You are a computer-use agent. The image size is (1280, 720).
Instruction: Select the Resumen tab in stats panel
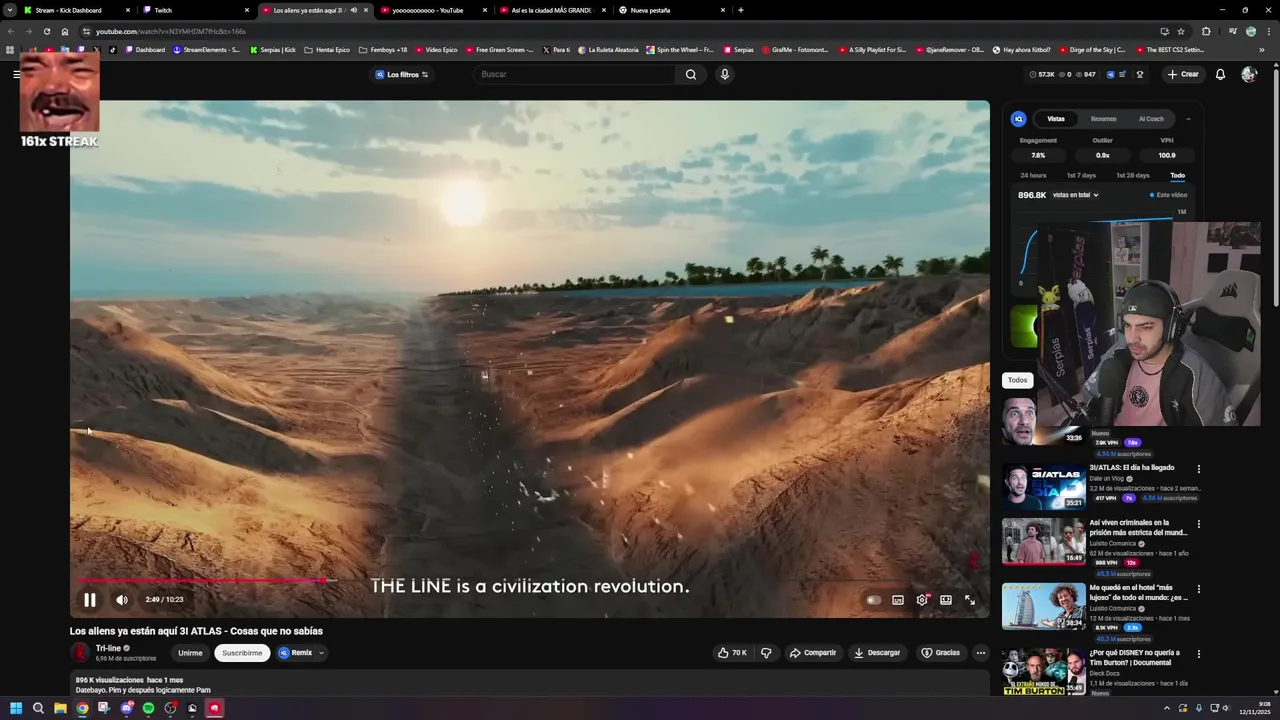coord(1104,119)
